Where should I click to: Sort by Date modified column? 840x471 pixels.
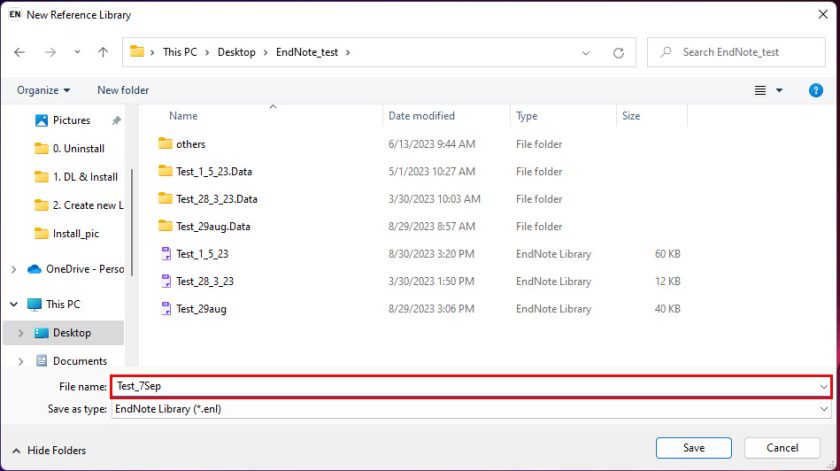pyautogui.click(x=422, y=116)
